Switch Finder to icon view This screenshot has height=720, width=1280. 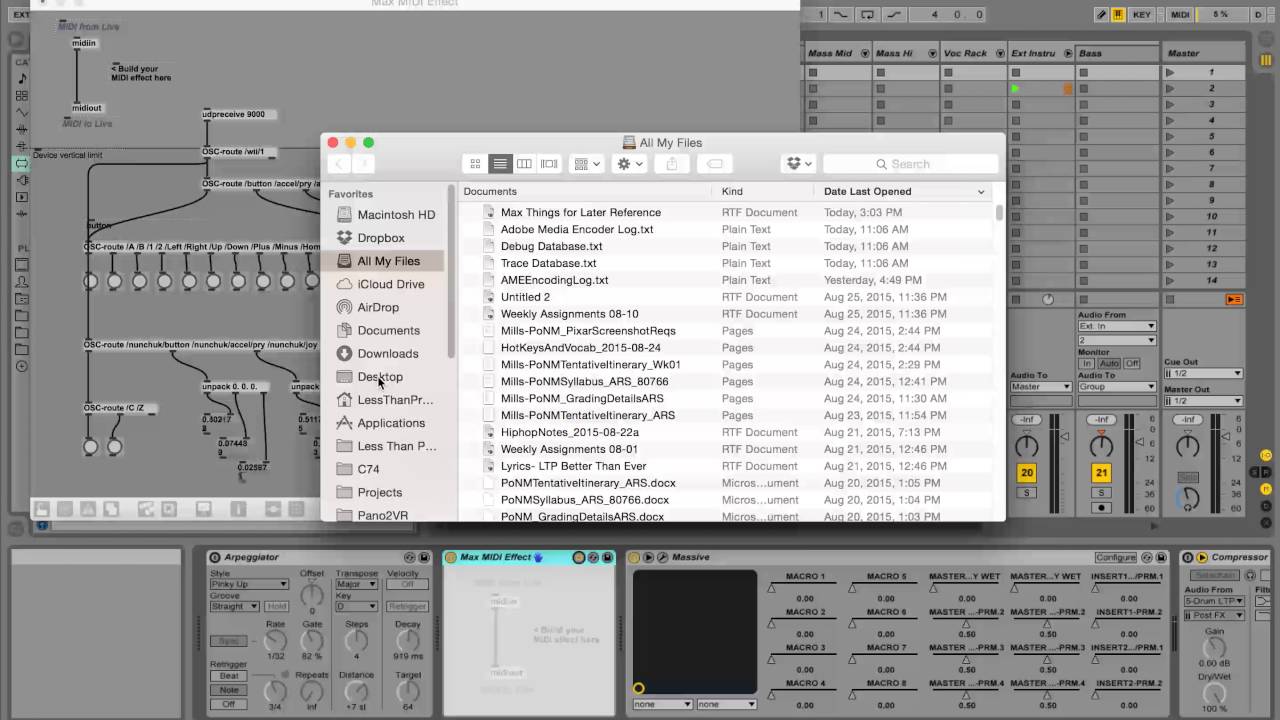(475, 164)
